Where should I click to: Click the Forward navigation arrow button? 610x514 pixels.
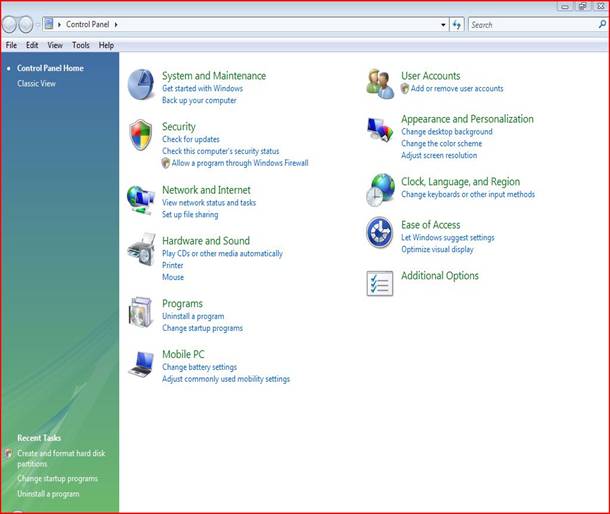(x=26, y=25)
